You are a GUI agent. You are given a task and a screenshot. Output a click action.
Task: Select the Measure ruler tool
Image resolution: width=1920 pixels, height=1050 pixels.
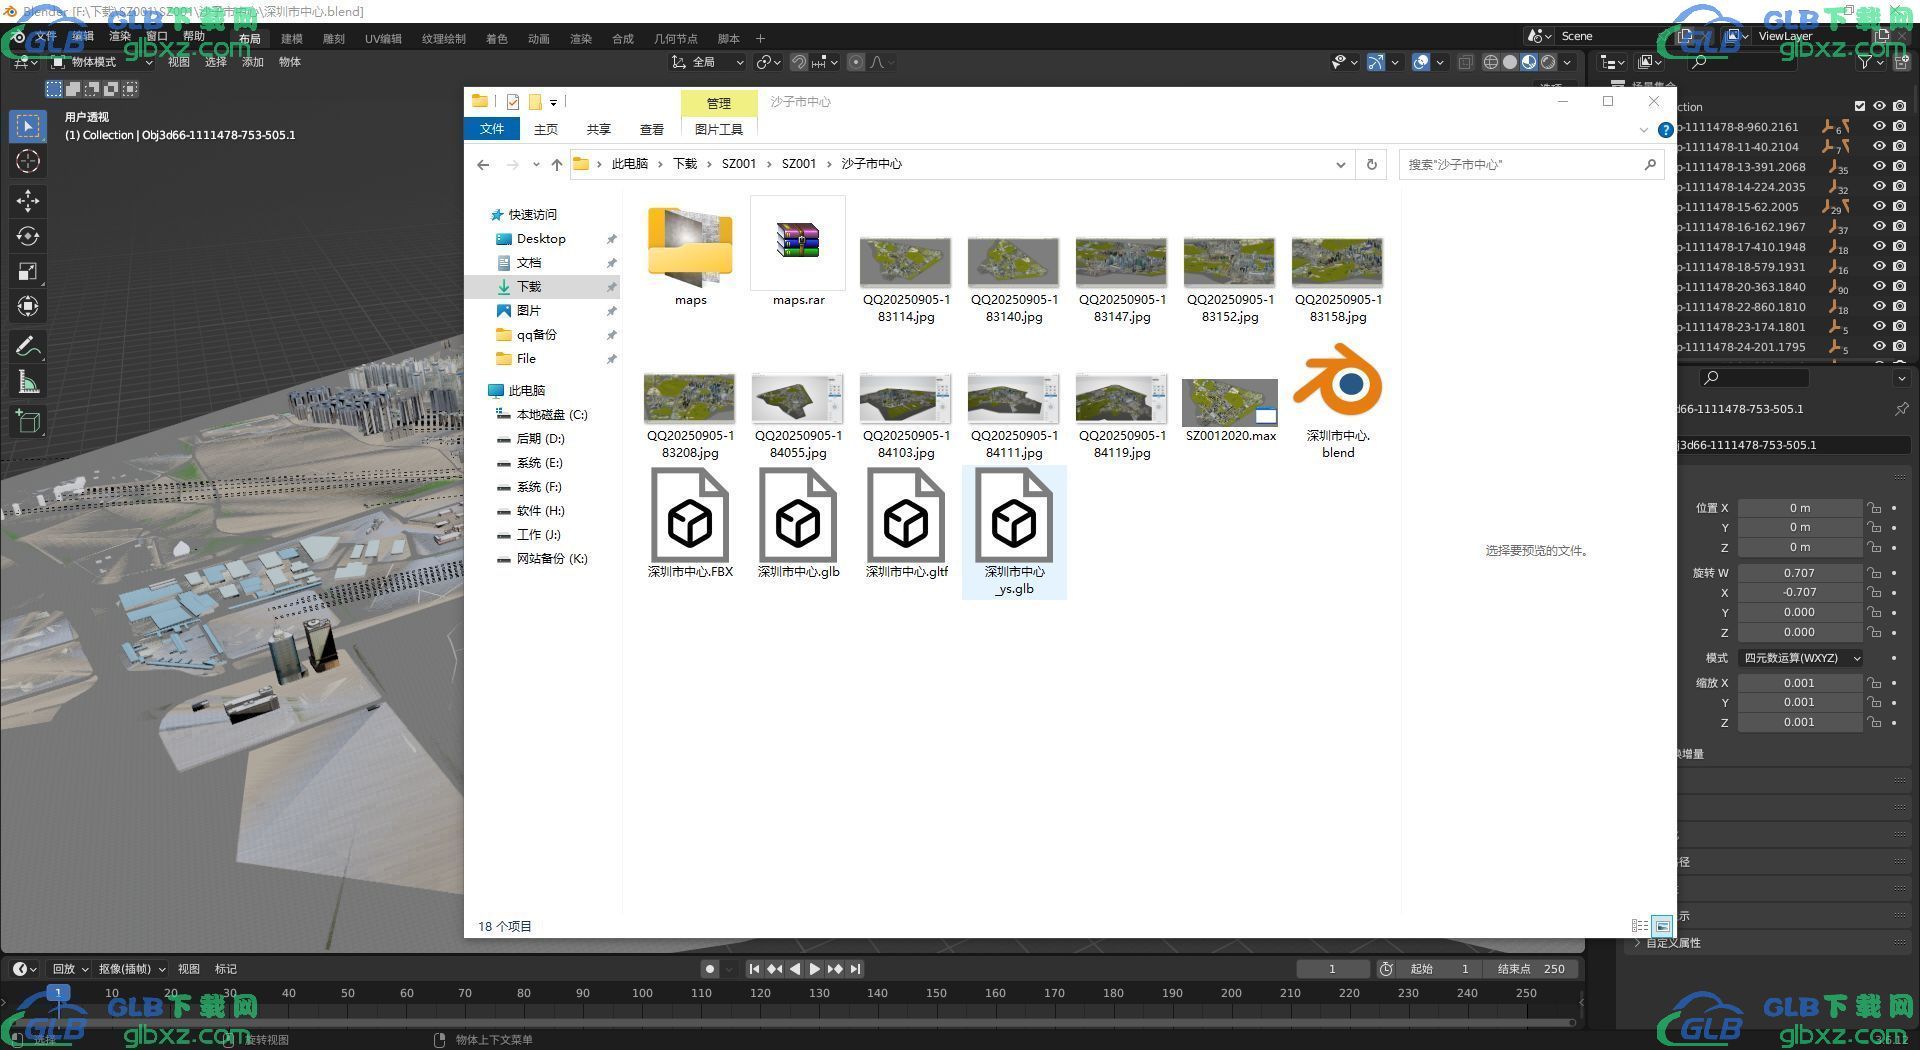pos(28,383)
